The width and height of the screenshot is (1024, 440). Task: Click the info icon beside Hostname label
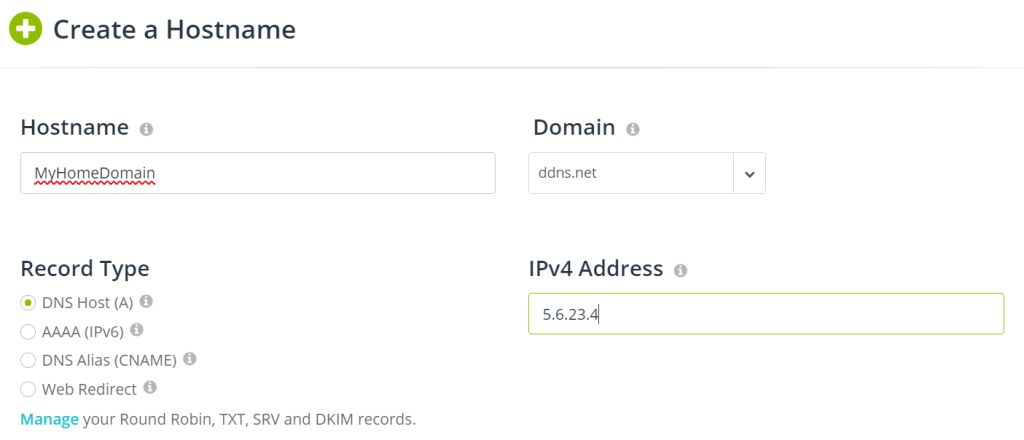(147, 130)
